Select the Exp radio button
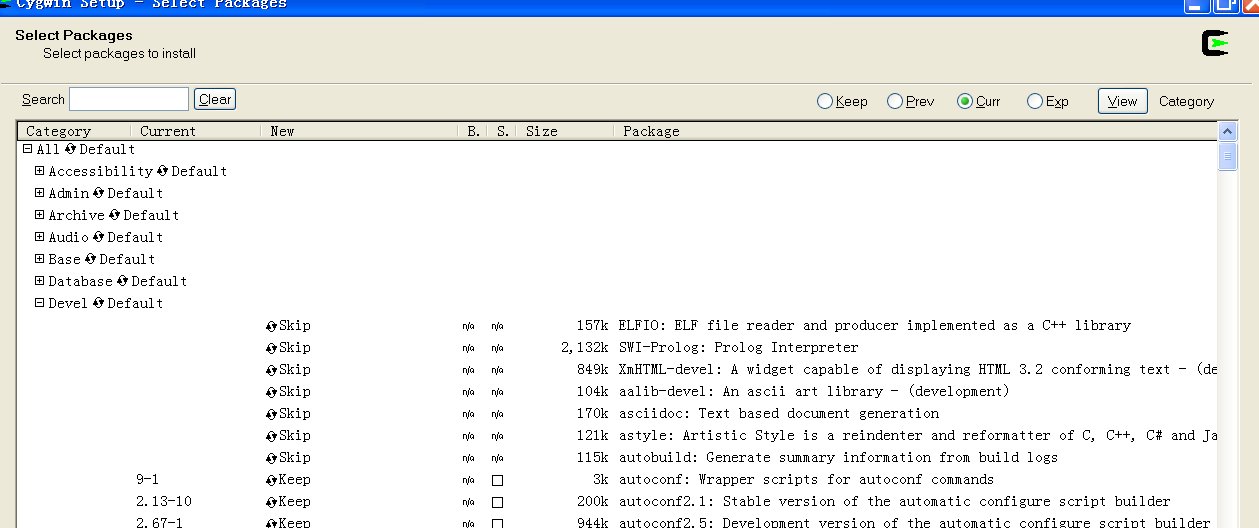The width and height of the screenshot is (1259, 528). (1035, 101)
